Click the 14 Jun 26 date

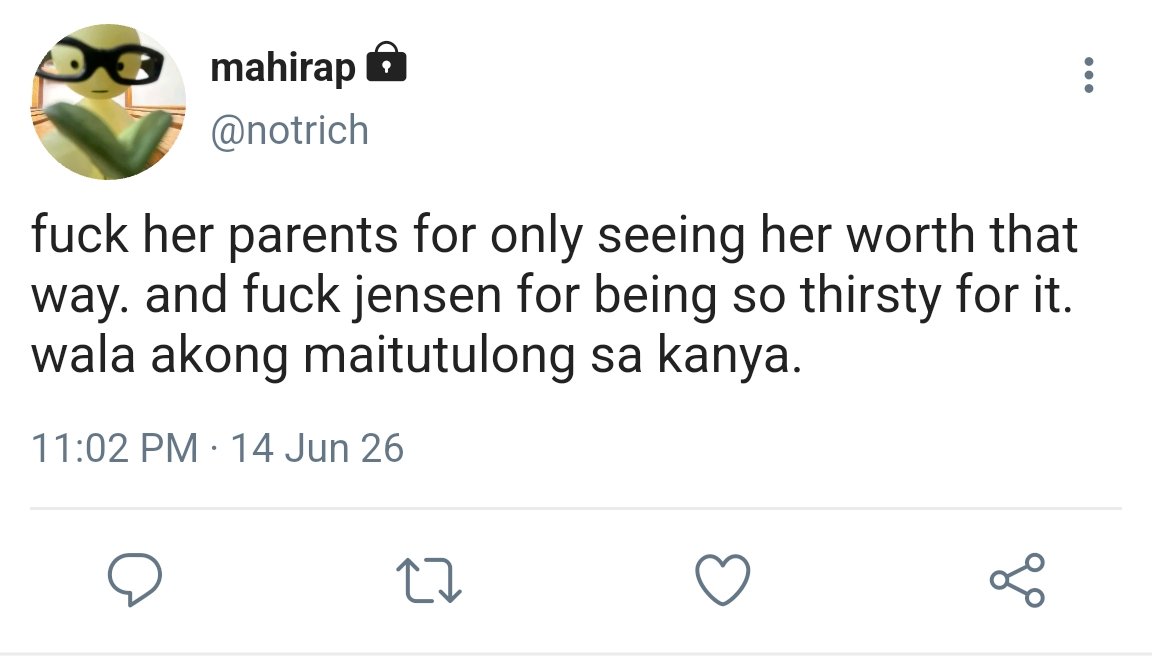click(317, 448)
